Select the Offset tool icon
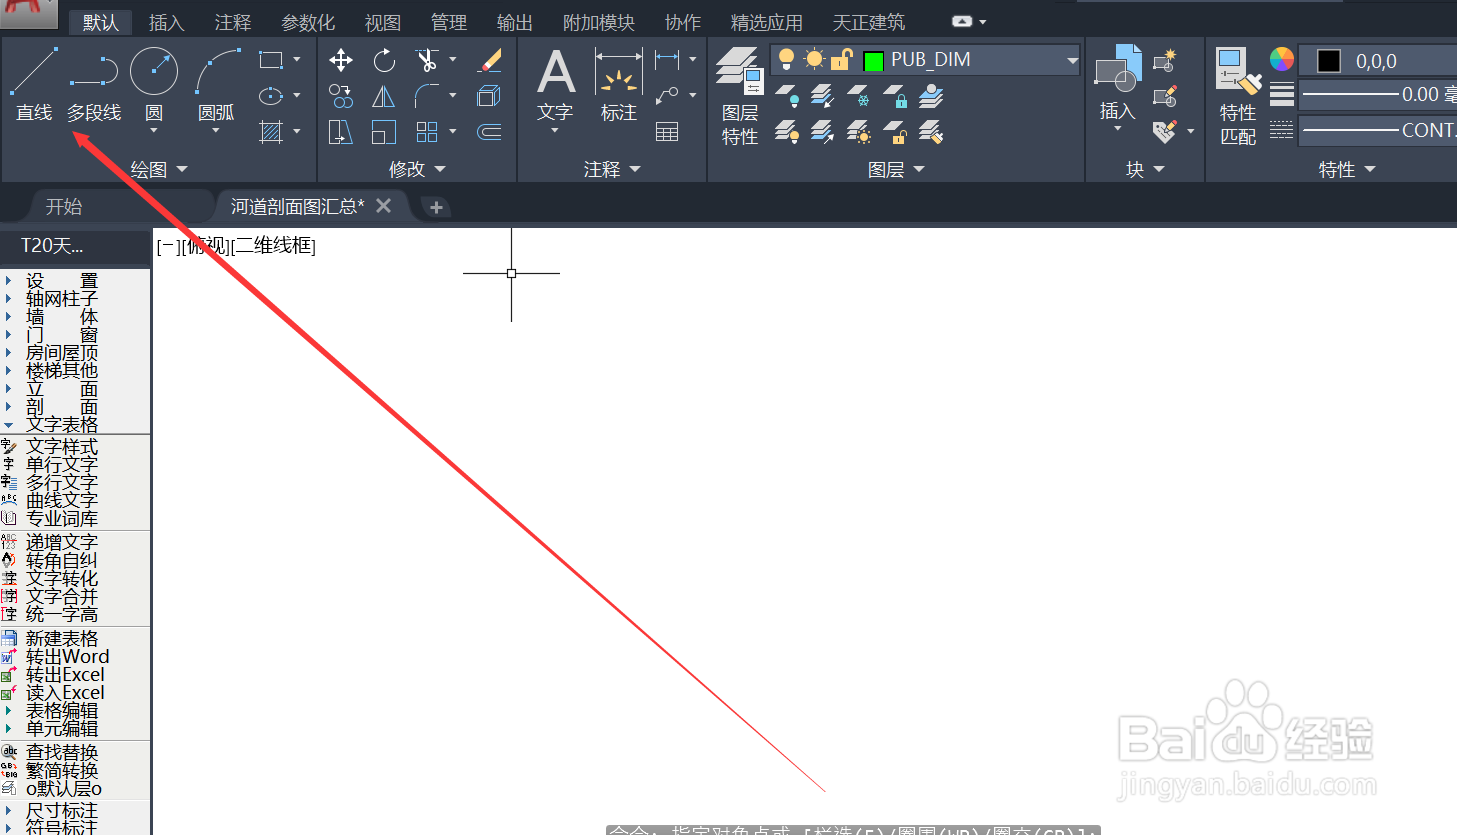This screenshot has width=1457, height=835. click(489, 132)
